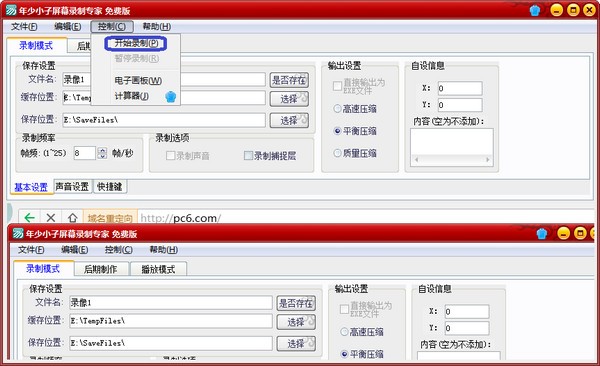Open 帮助(H) menu in top window

click(x=157, y=26)
